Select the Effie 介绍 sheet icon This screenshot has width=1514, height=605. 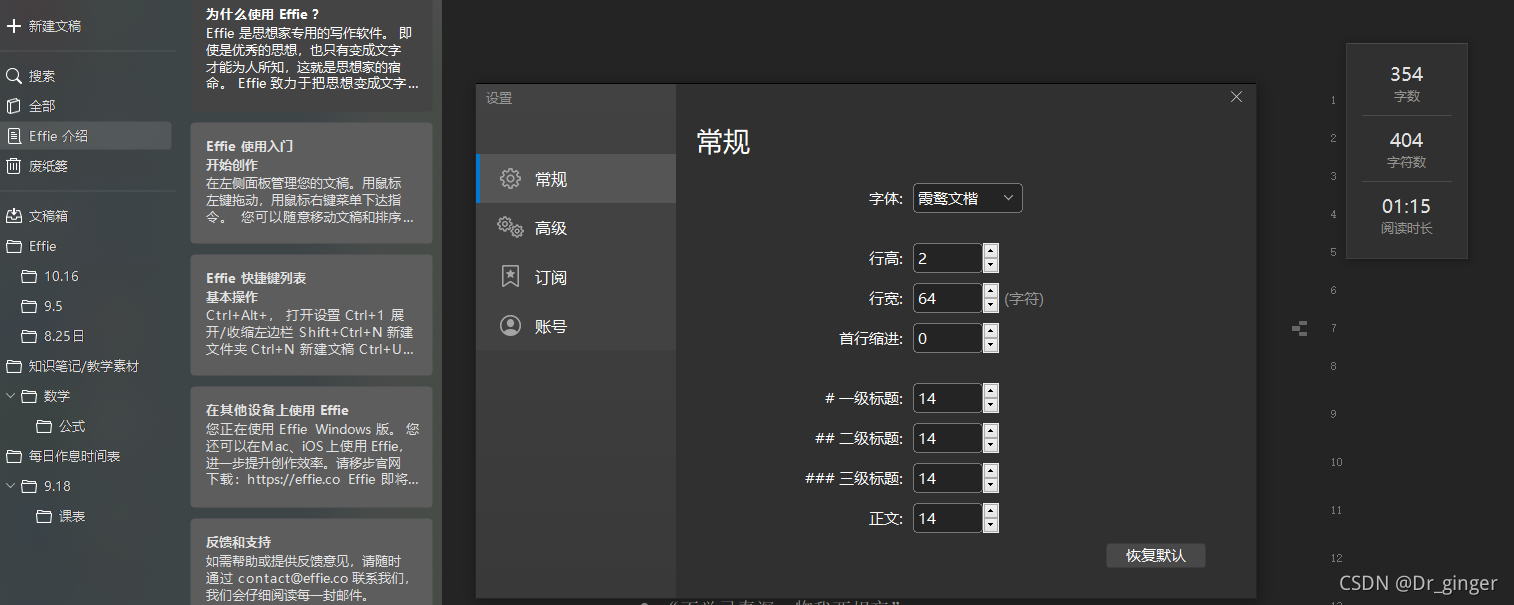point(14,136)
